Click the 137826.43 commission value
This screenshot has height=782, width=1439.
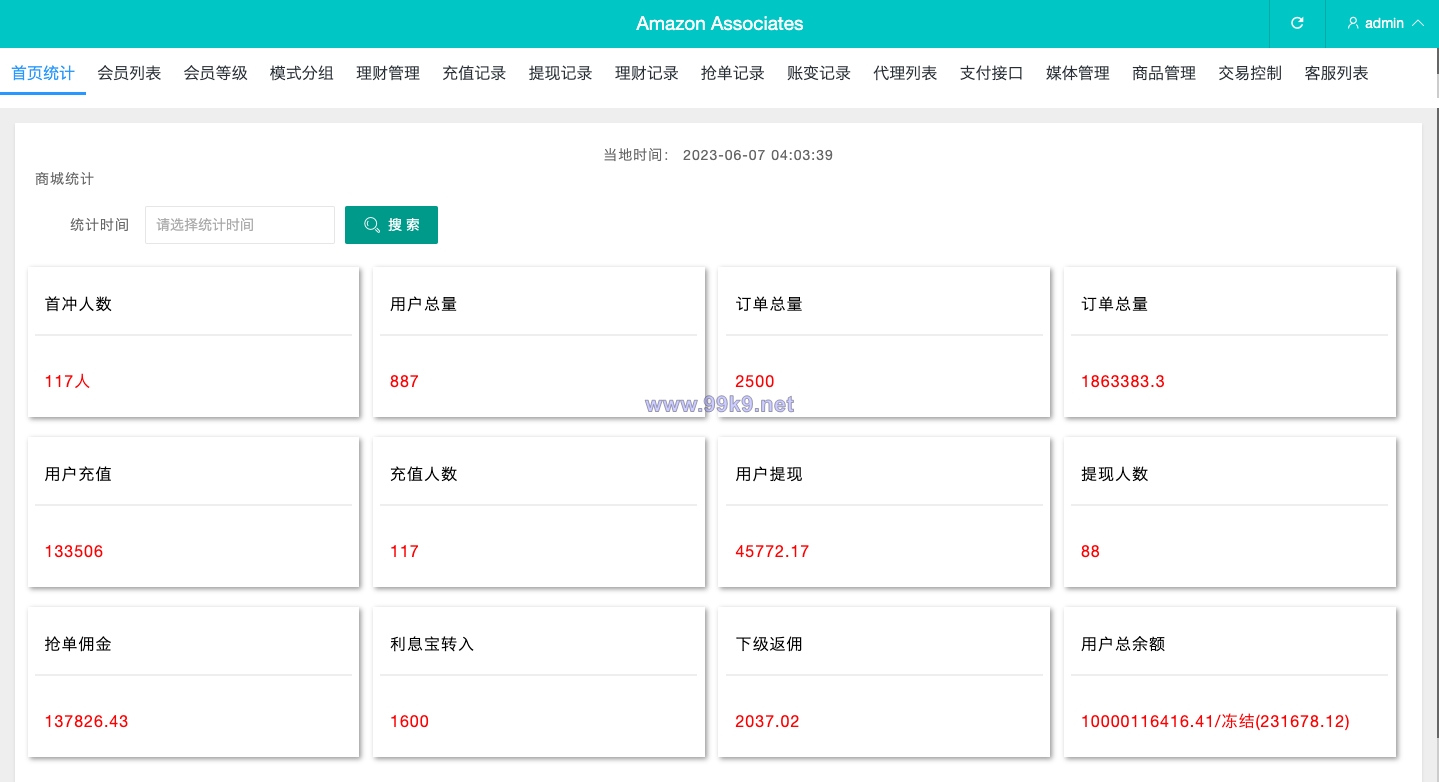click(87, 721)
